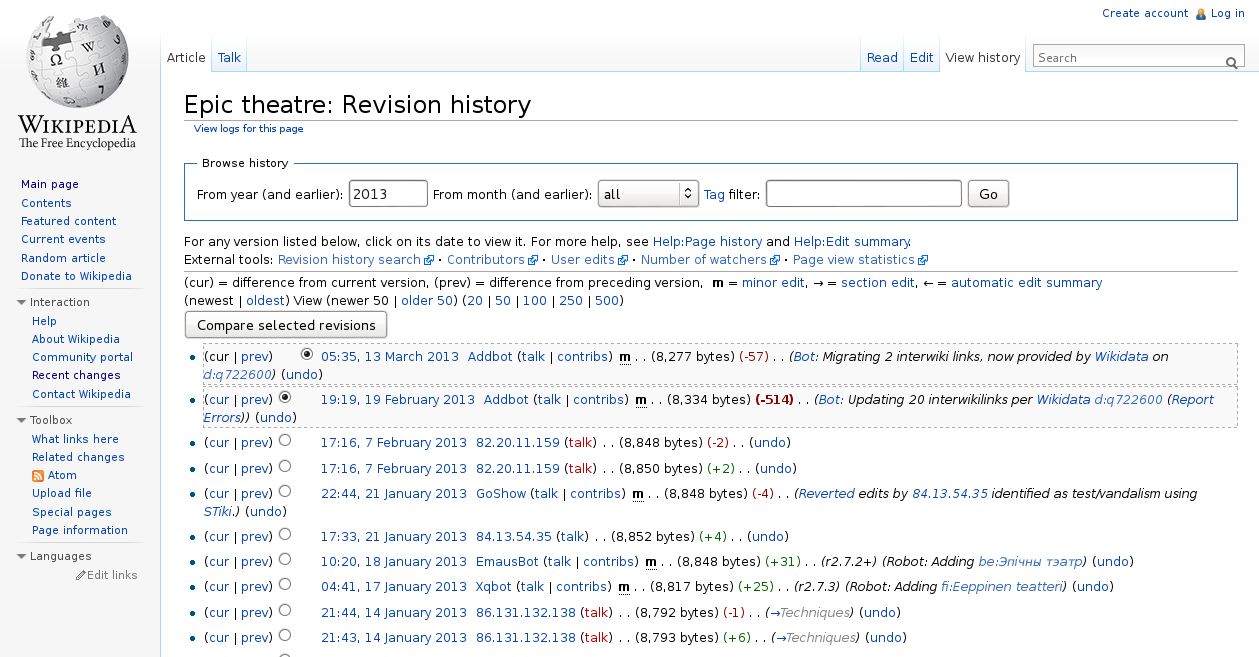
Task: Select radio for 21:43, 14 January 2013 revision
Action: pos(285,635)
